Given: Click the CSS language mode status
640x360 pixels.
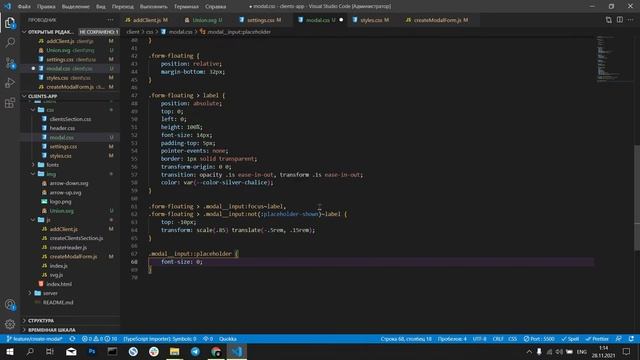Looking at the screenshot, I should click(513, 339).
